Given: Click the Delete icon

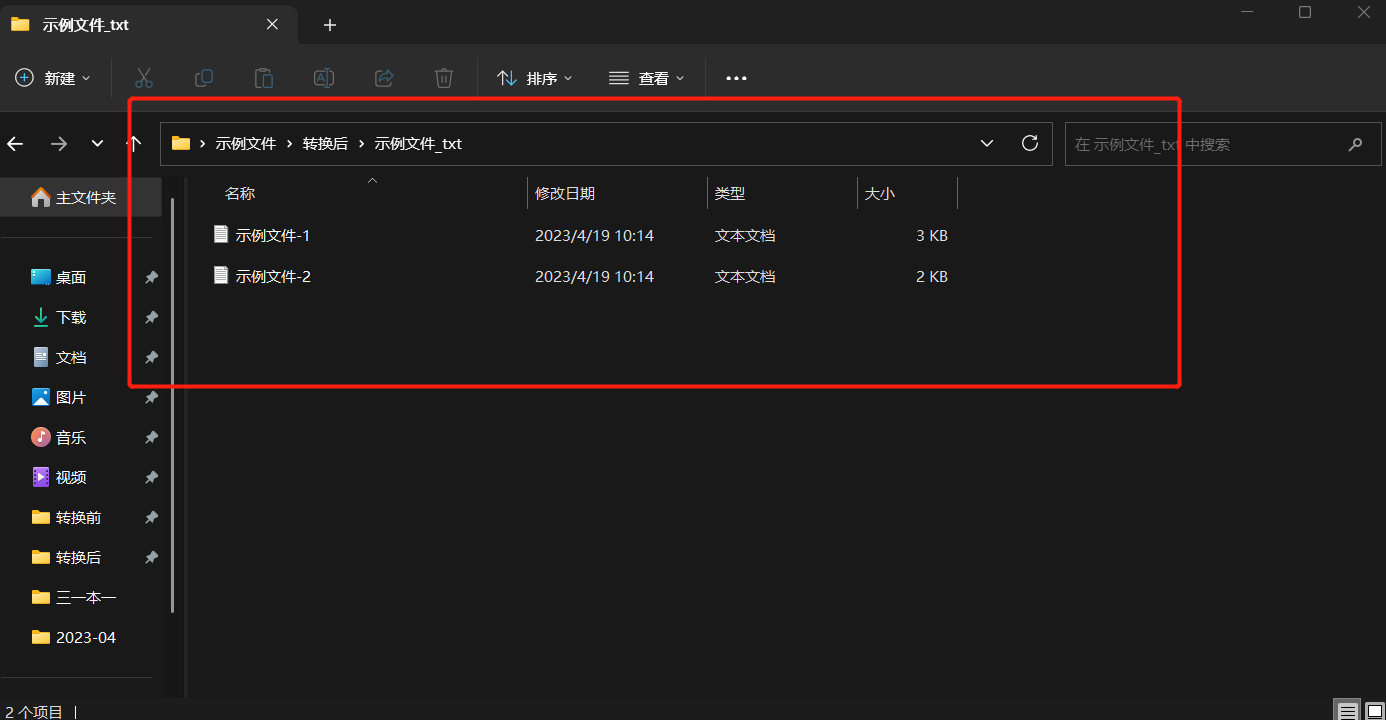Looking at the screenshot, I should pos(443,77).
